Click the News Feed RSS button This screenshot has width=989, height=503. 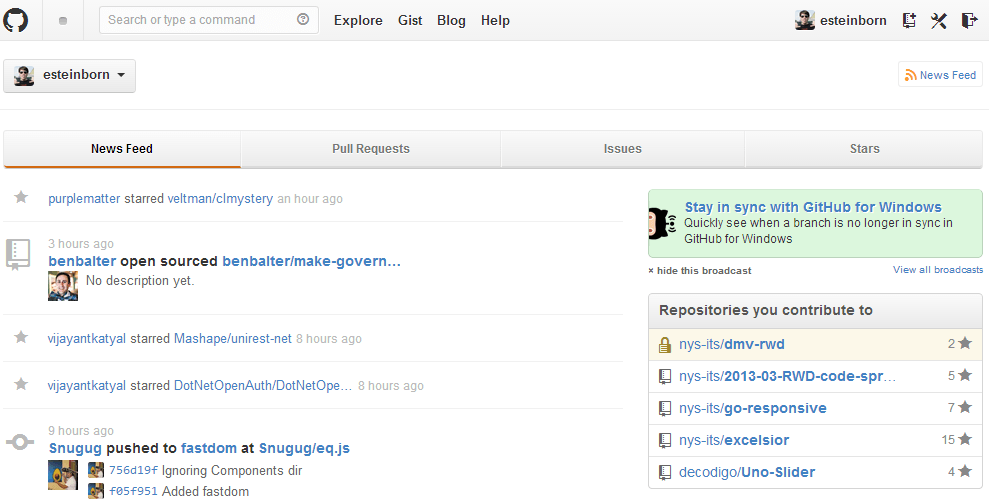pyautogui.click(x=940, y=75)
